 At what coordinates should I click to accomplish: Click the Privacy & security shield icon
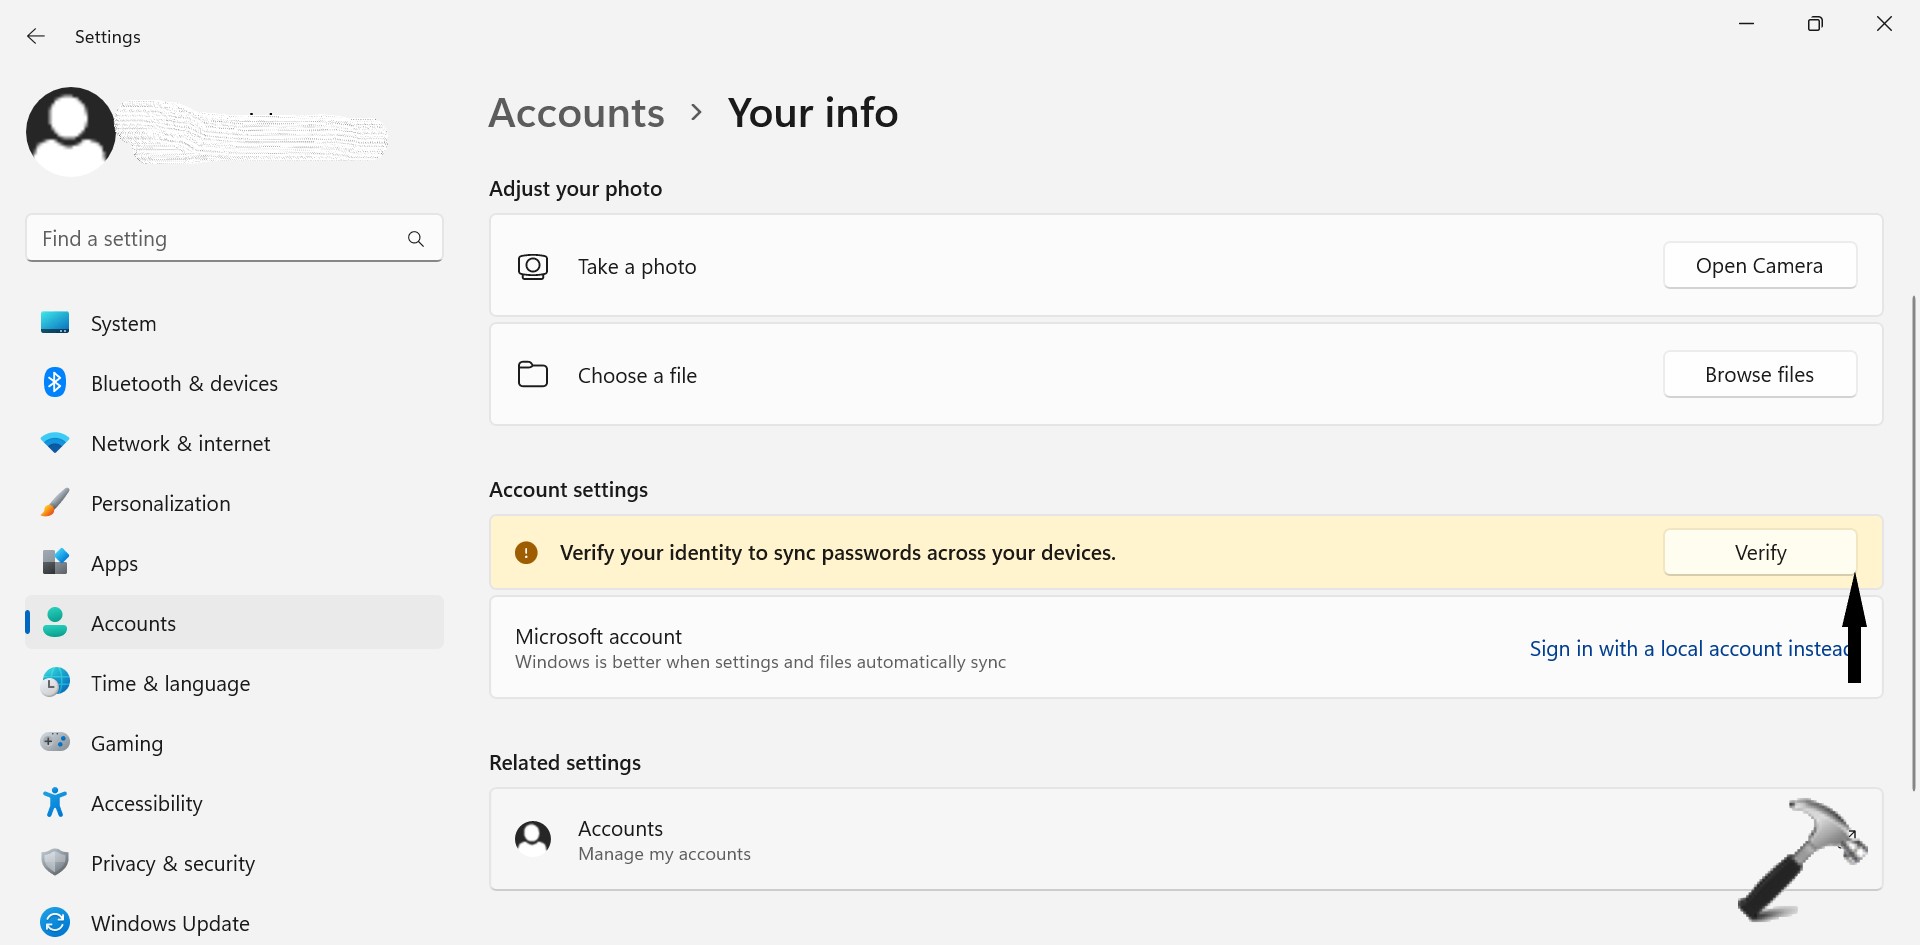(x=55, y=863)
